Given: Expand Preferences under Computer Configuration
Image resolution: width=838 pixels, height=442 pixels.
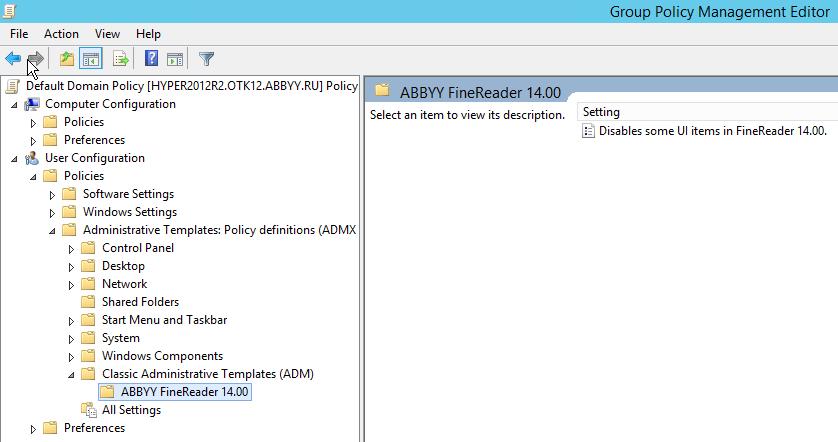Looking at the screenshot, I should point(33,141).
